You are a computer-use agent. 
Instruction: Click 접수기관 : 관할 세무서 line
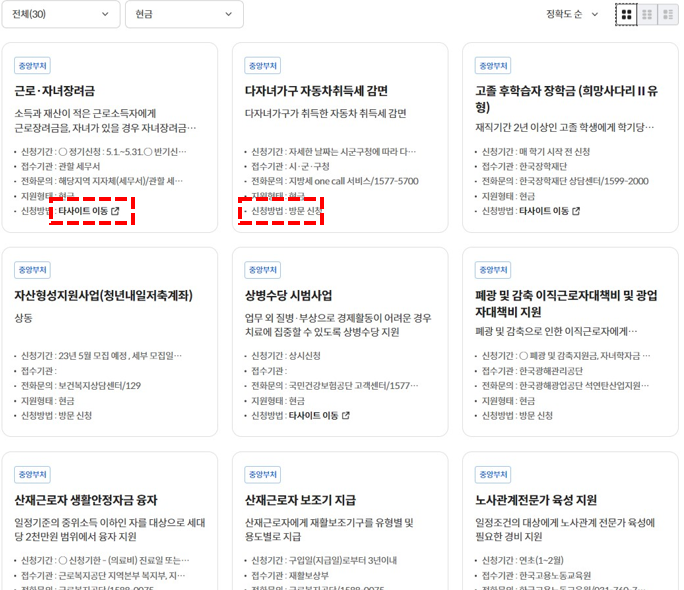pyautogui.click(x=61, y=167)
